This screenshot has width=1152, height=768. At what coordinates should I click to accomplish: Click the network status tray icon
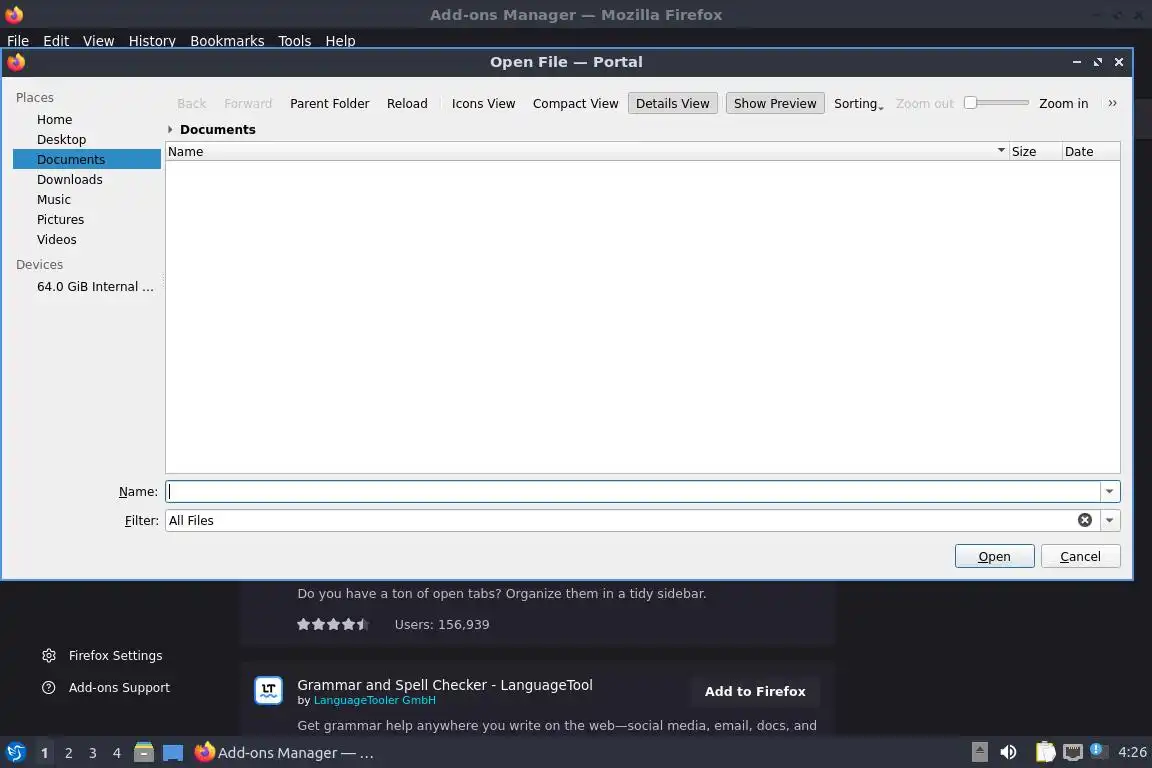(1073, 752)
